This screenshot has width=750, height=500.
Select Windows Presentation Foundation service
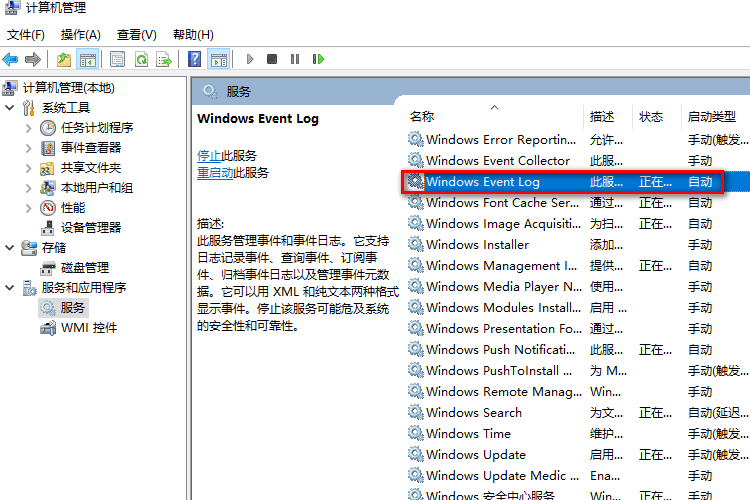(x=577, y=329)
